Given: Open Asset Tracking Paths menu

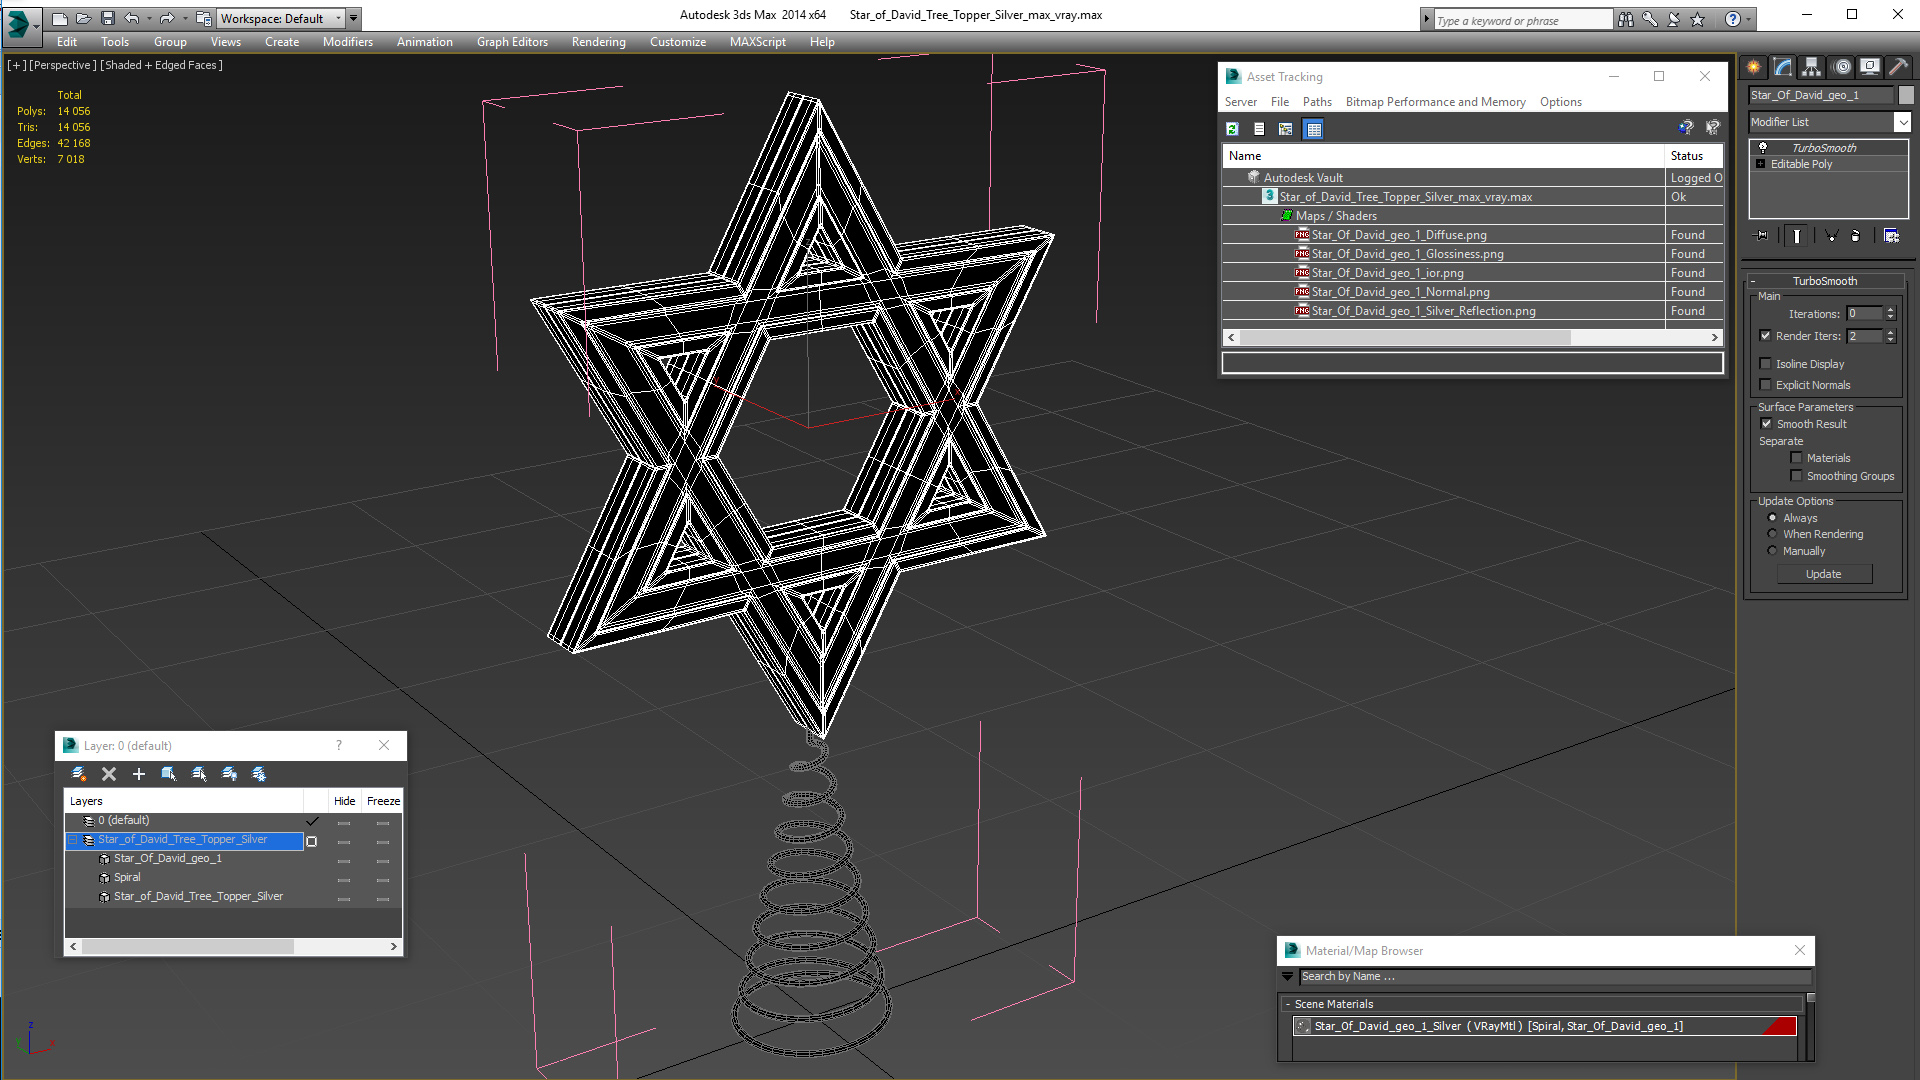Looking at the screenshot, I should pyautogui.click(x=1317, y=102).
